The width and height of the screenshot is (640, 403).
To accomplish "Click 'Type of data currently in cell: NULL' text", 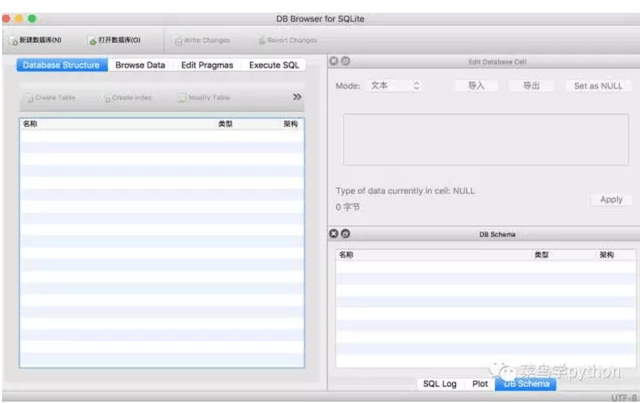I will tap(405, 191).
